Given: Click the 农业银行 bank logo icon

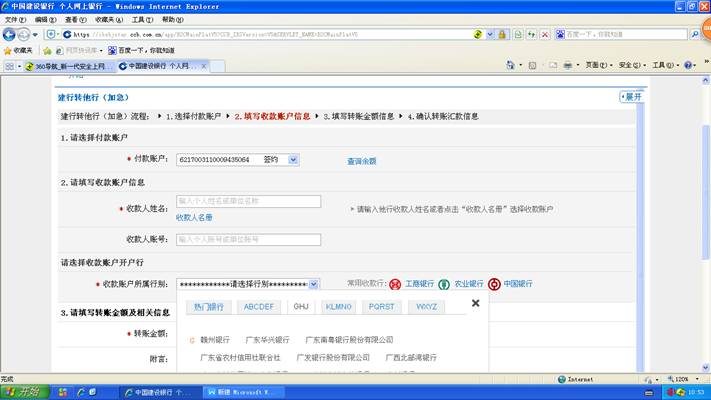Looking at the screenshot, I should pyautogui.click(x=445, y=284).
